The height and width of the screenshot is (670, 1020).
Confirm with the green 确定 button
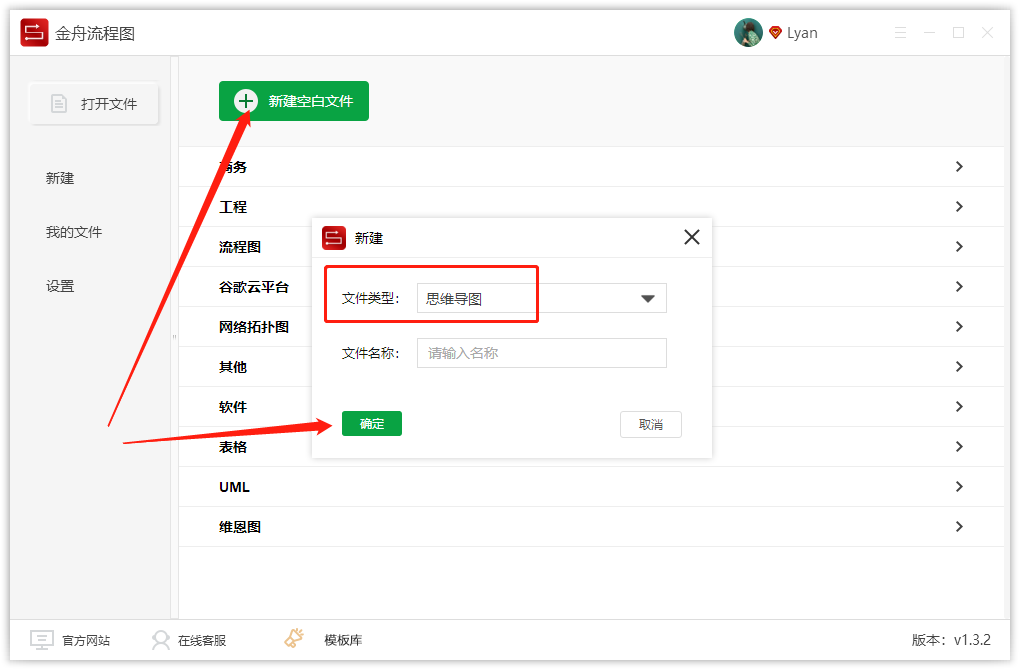click(x=371, y=423)
